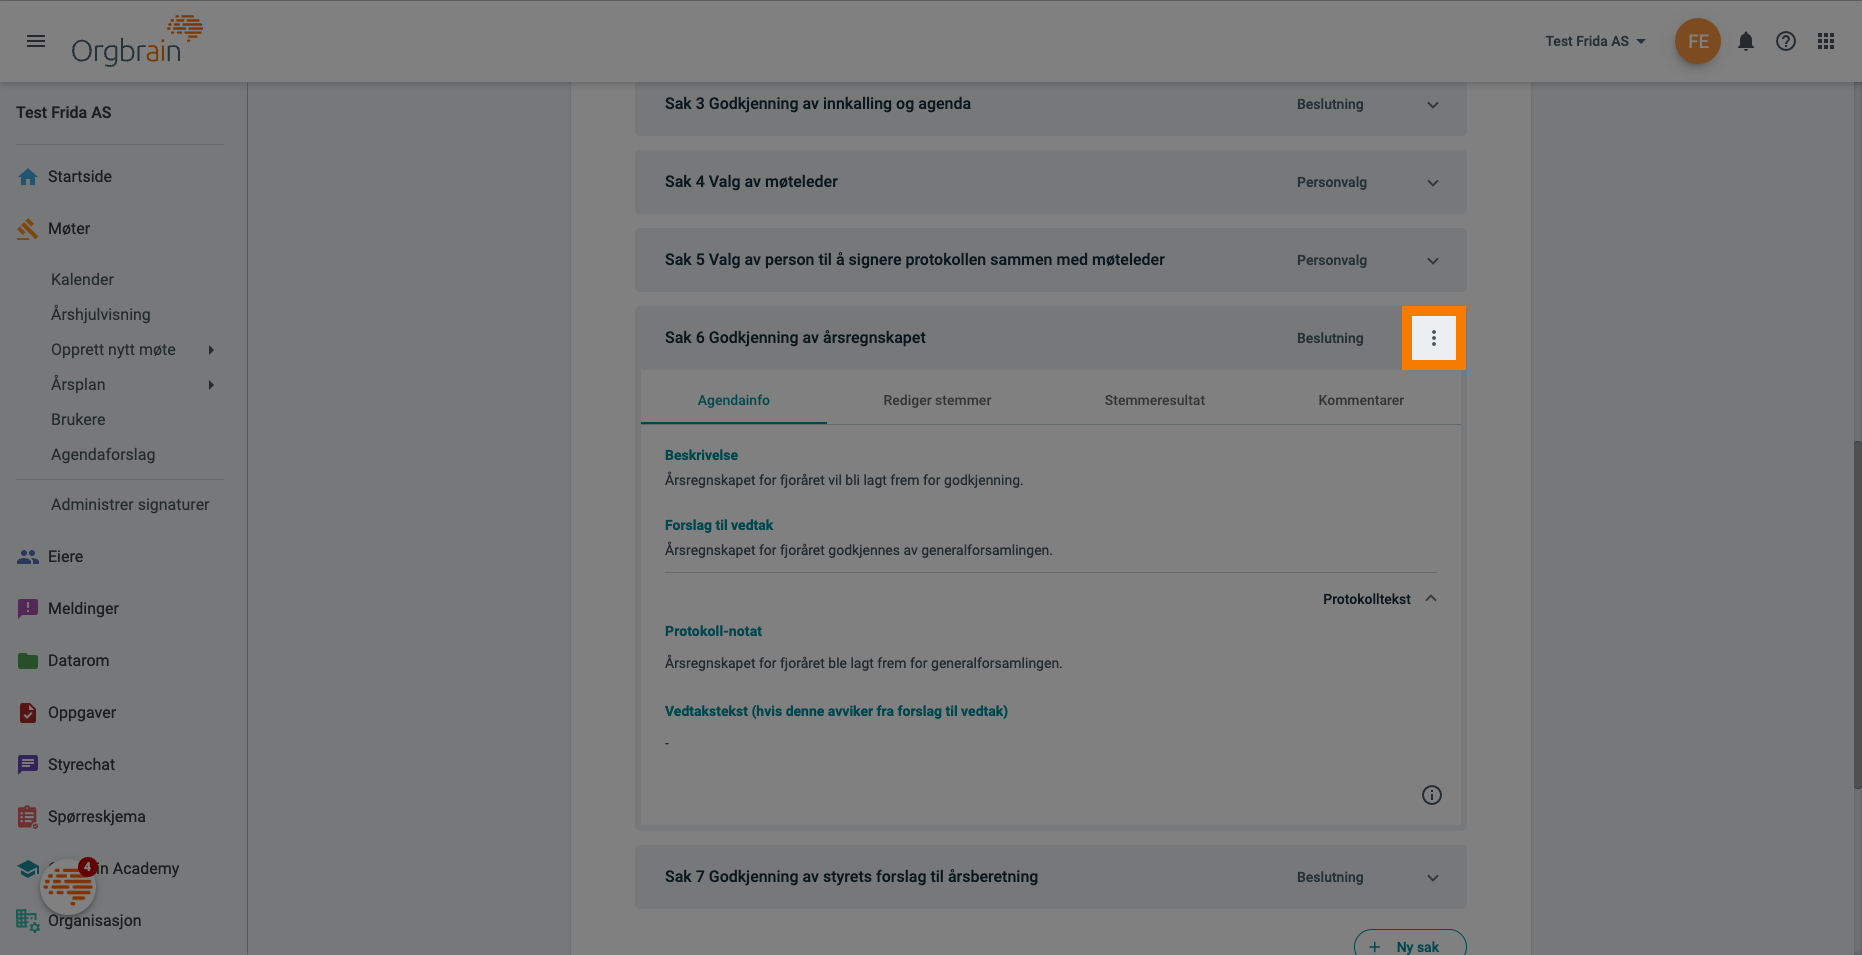Open Agendaforslag in sidebar
Image resolution: width=1862 pixels, height=955 pixels.
pyautogui.click(x=103, y=455)
